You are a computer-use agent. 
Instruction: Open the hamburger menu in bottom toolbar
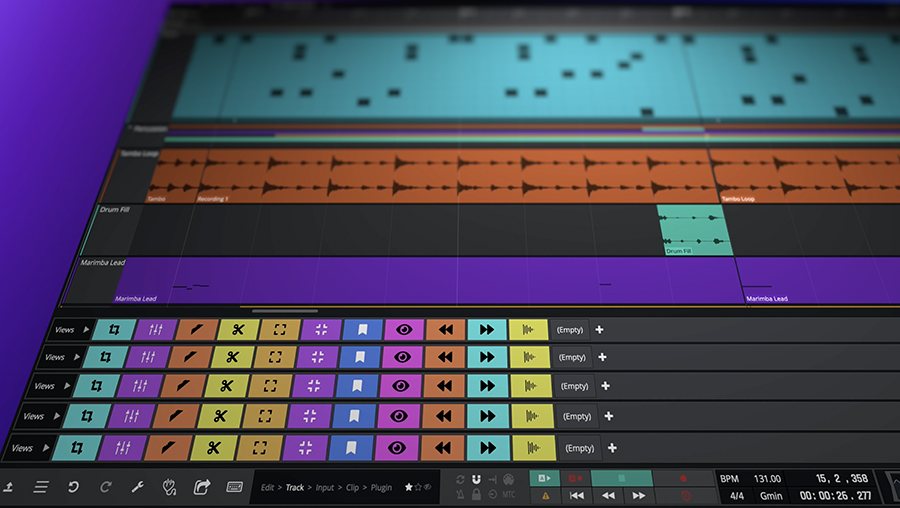coord(41,487)
